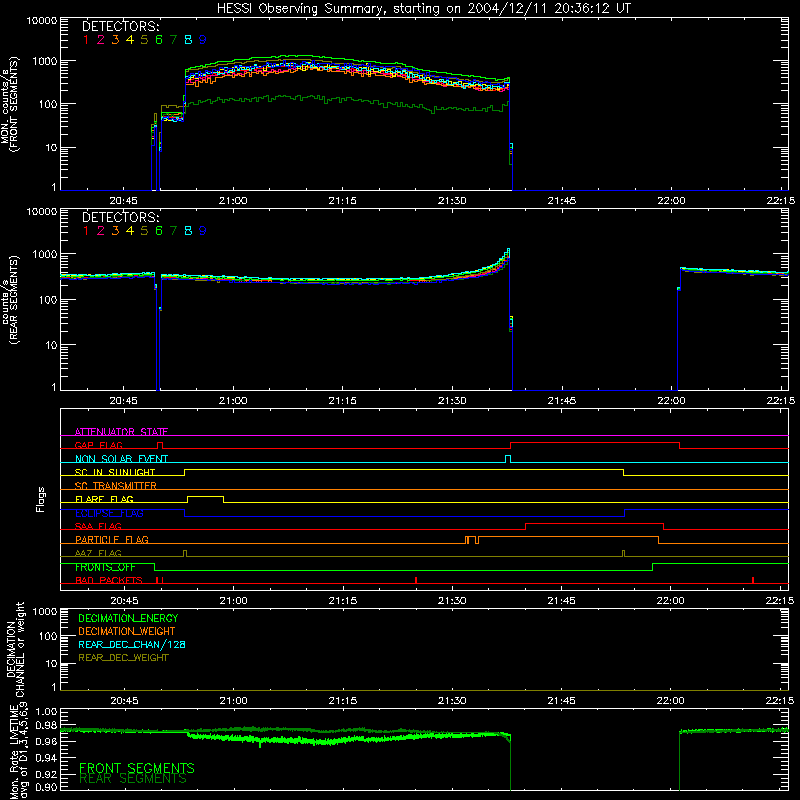This screenshot has height=800, width=800.
Task: Click the DECIMATION_WEIGHT legend entry
Action: (127, 631)
